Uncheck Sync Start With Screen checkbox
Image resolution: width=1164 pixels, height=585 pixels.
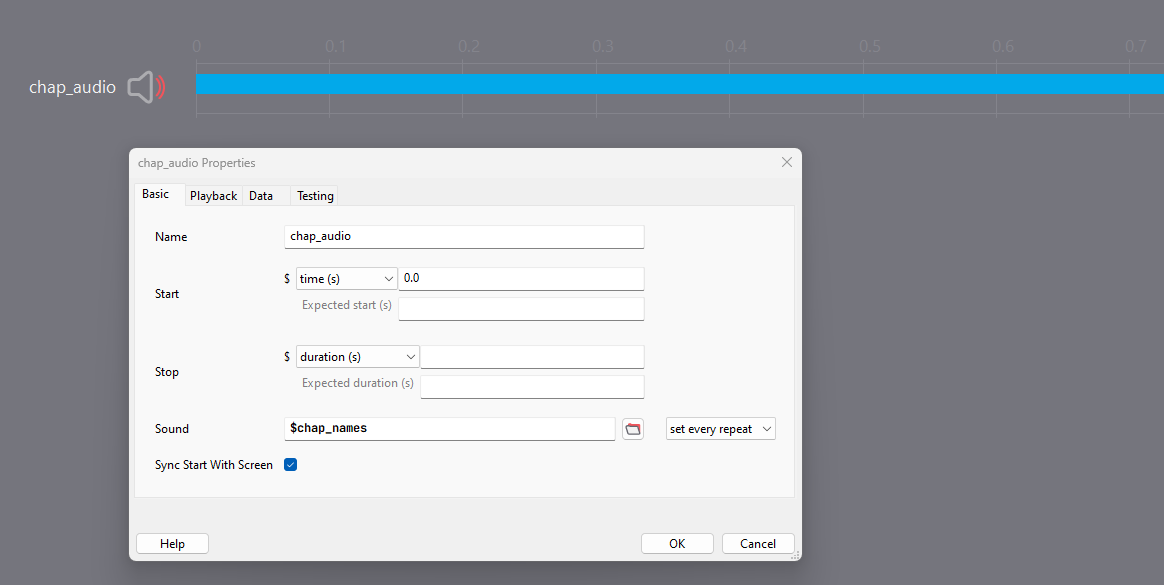pyautogui.click(x=290, y=465)
